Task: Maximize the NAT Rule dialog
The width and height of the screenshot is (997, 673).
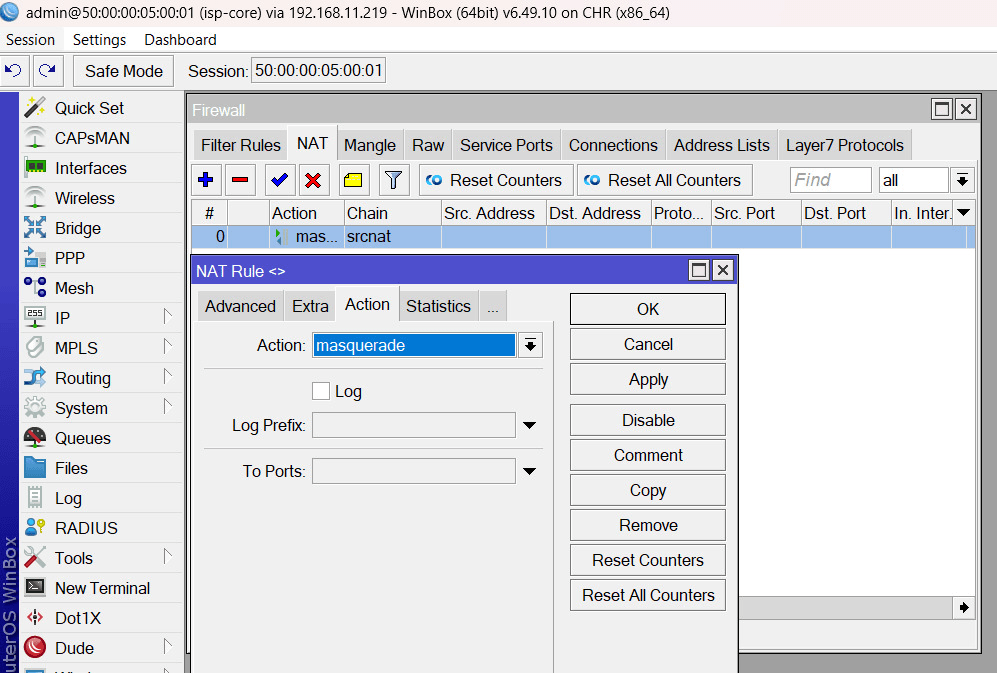Action: coord(699,270)
